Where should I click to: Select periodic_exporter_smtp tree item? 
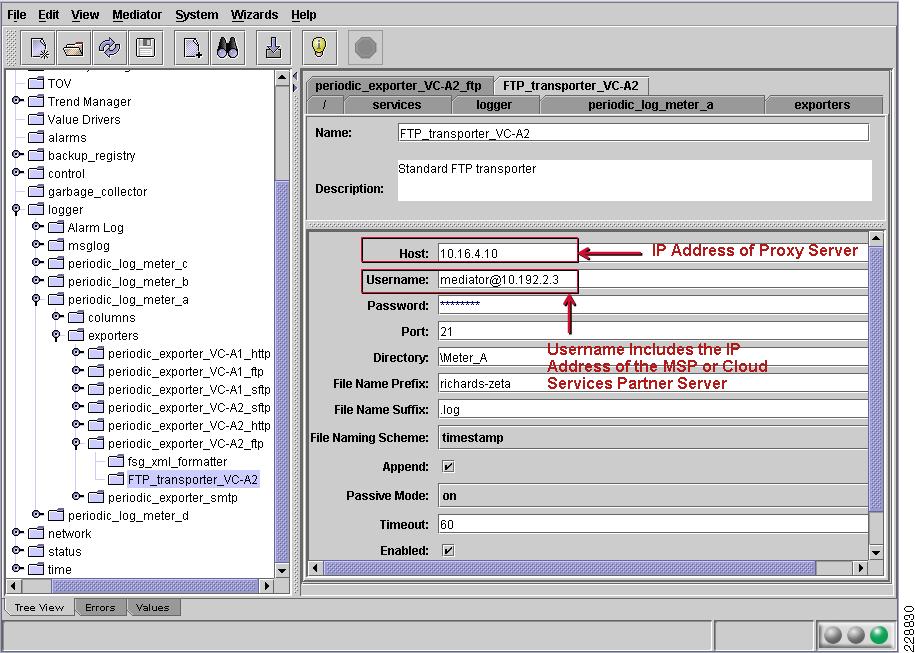173,498
